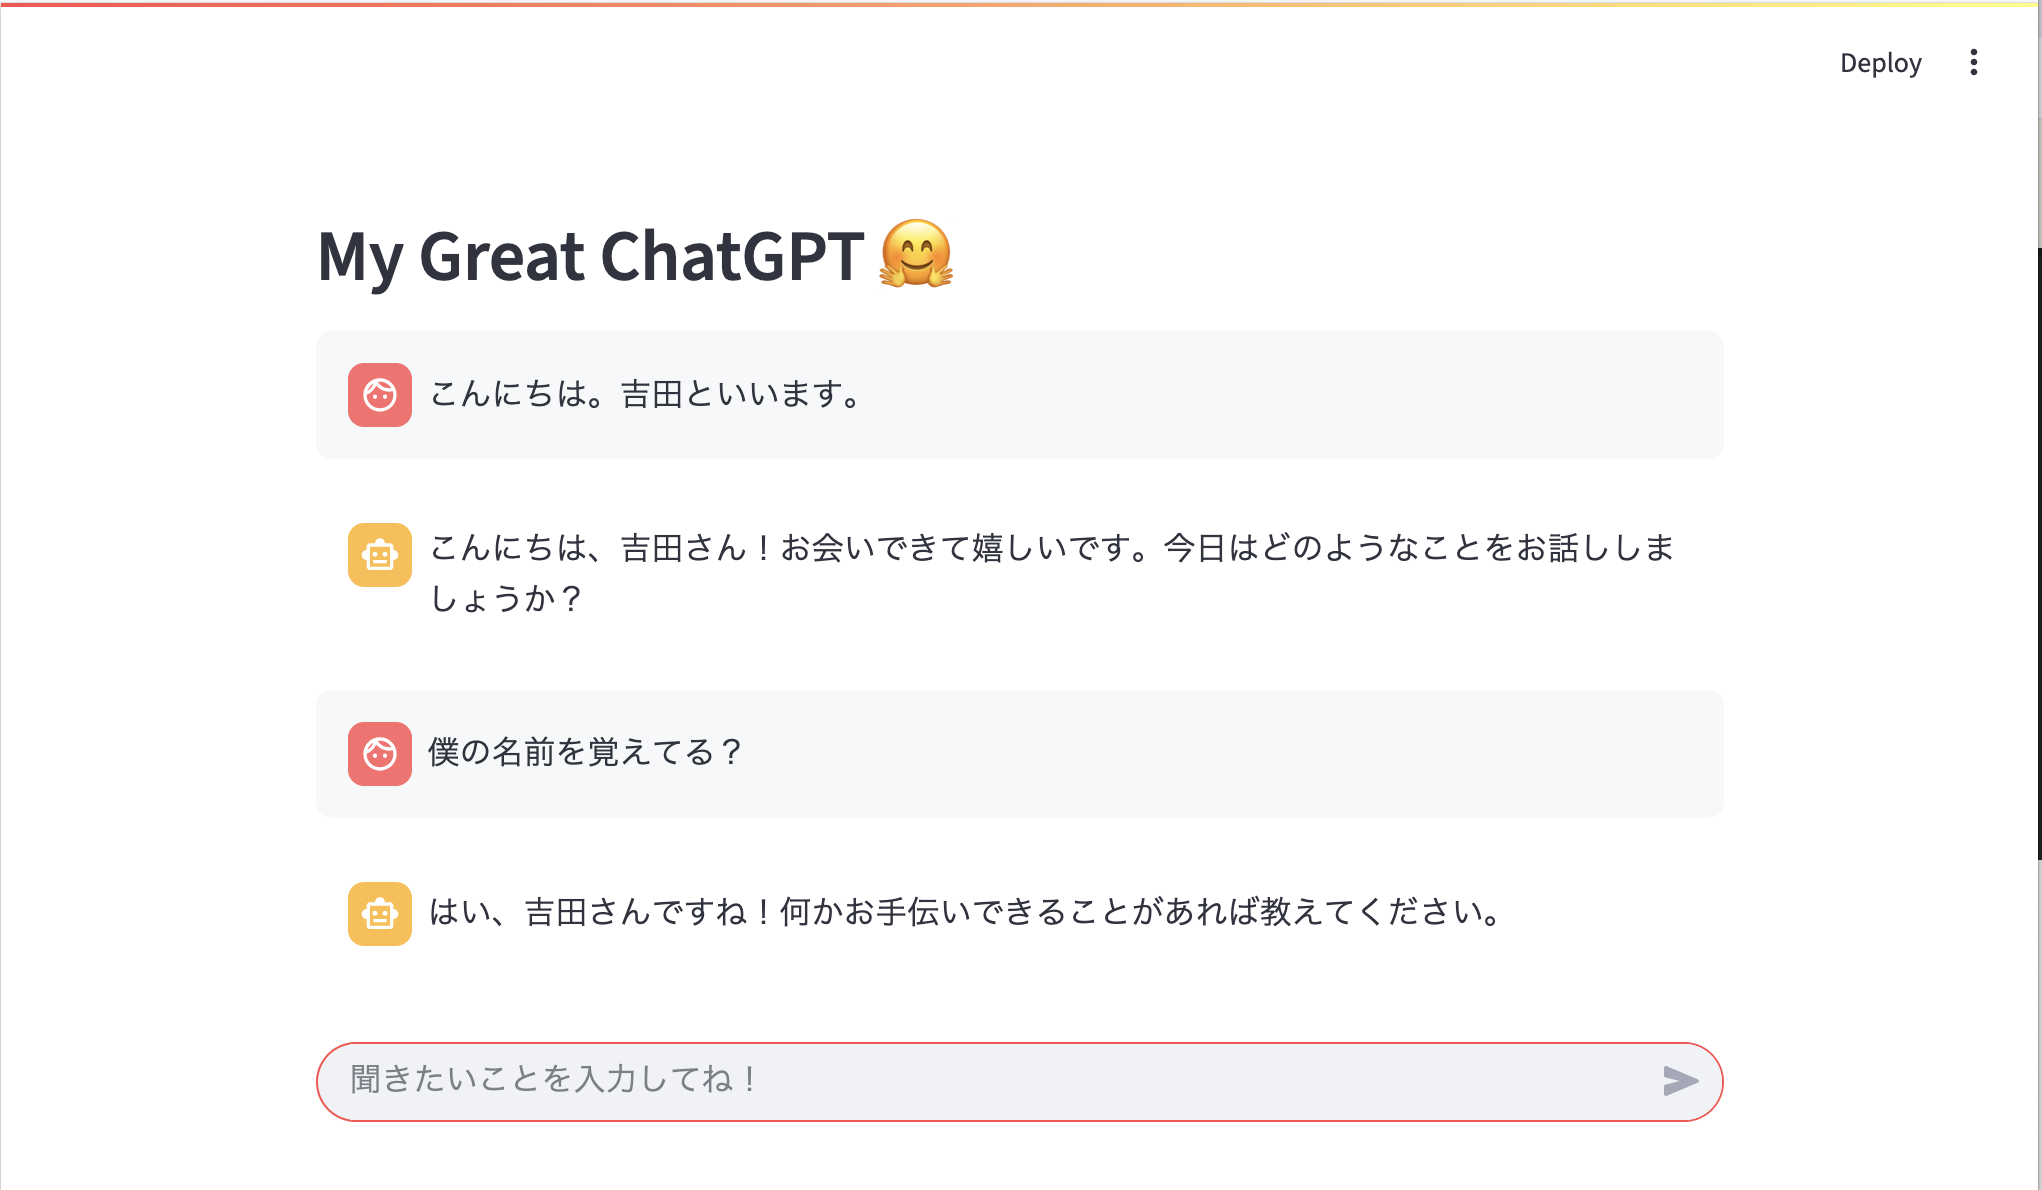Click robot avatar beside はい、吉田さんですね reply
Viewport: 2042px width, 1190px height.
tap(380, 914)
